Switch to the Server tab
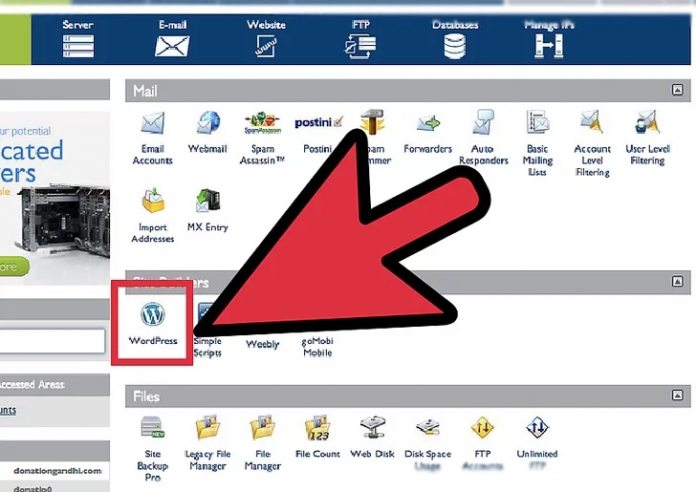Viewport: 696px width, 492px height. (77, 38)
